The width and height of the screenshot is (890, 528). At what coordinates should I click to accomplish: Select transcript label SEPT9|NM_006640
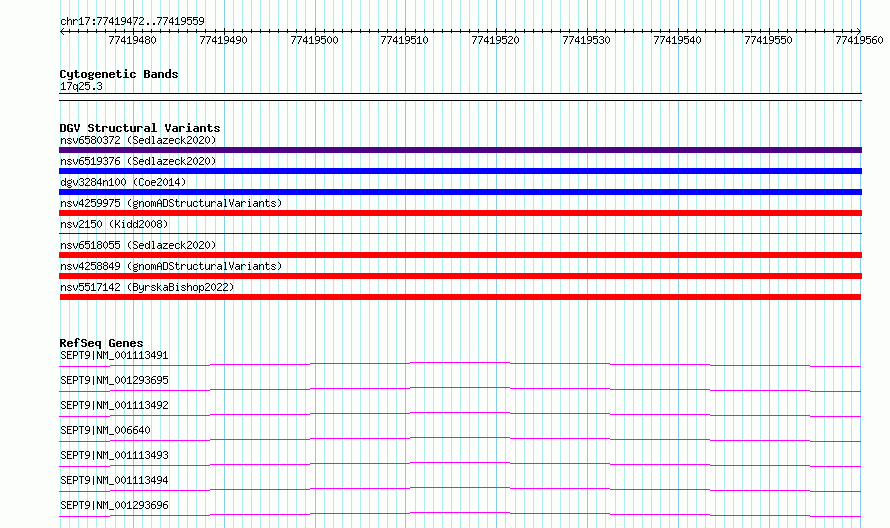point(105,430)
